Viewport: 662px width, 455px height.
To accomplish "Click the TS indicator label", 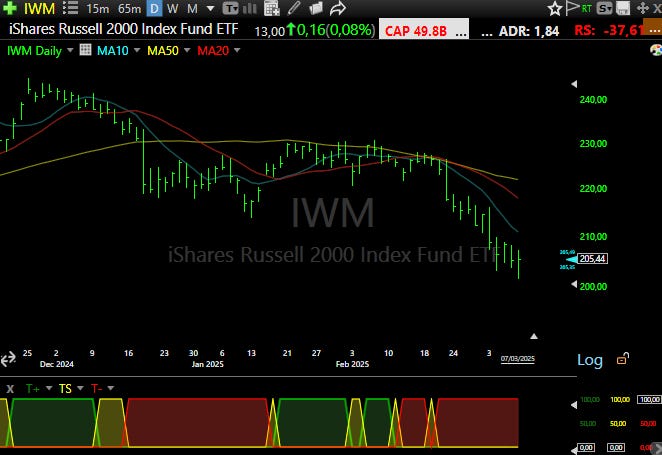I will pyautogui.click(x=65, y=389).
